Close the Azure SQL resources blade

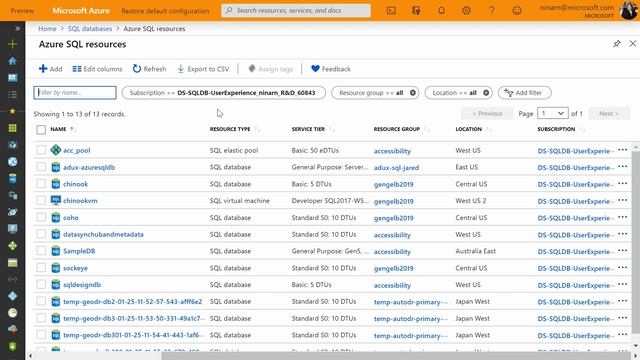pos(633,43)
